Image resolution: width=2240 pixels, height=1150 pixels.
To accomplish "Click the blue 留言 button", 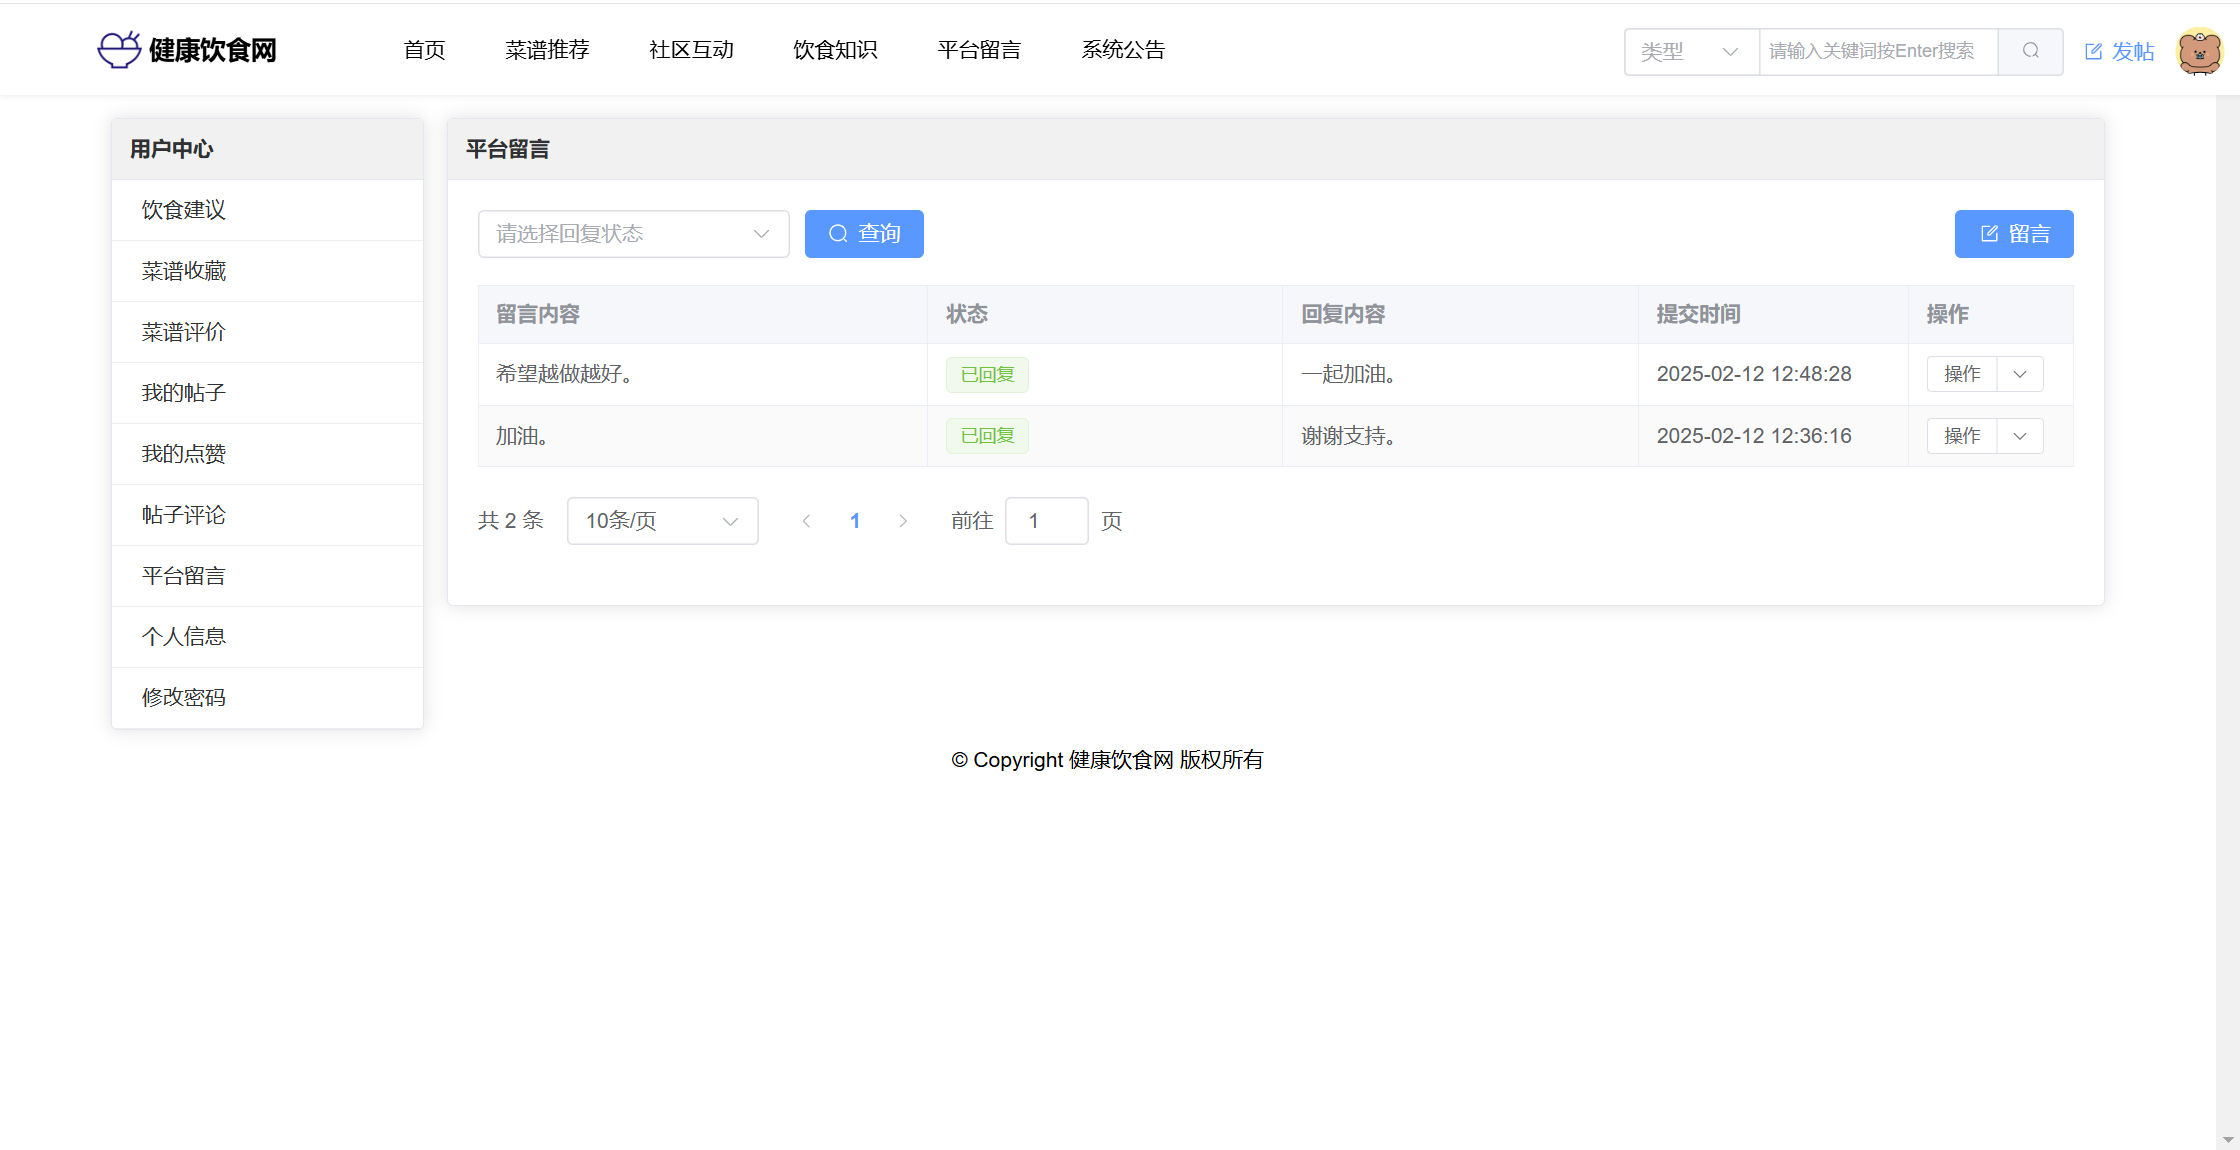I will tap(2014, 234).
